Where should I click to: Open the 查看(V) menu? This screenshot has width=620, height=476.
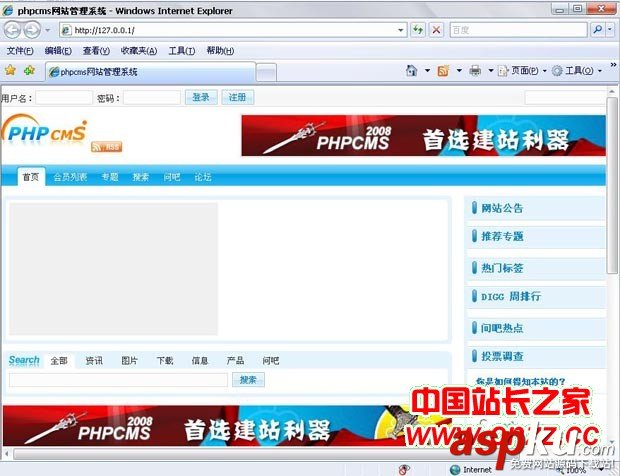[x=96, y=51]
